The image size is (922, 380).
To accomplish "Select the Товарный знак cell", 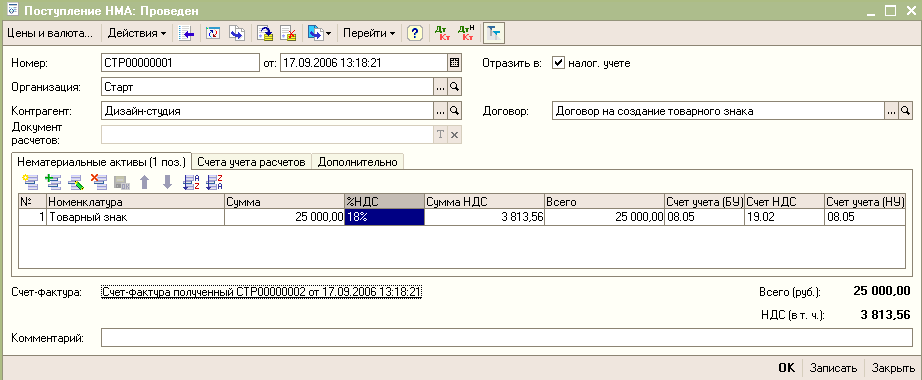I will click(135, 217).
